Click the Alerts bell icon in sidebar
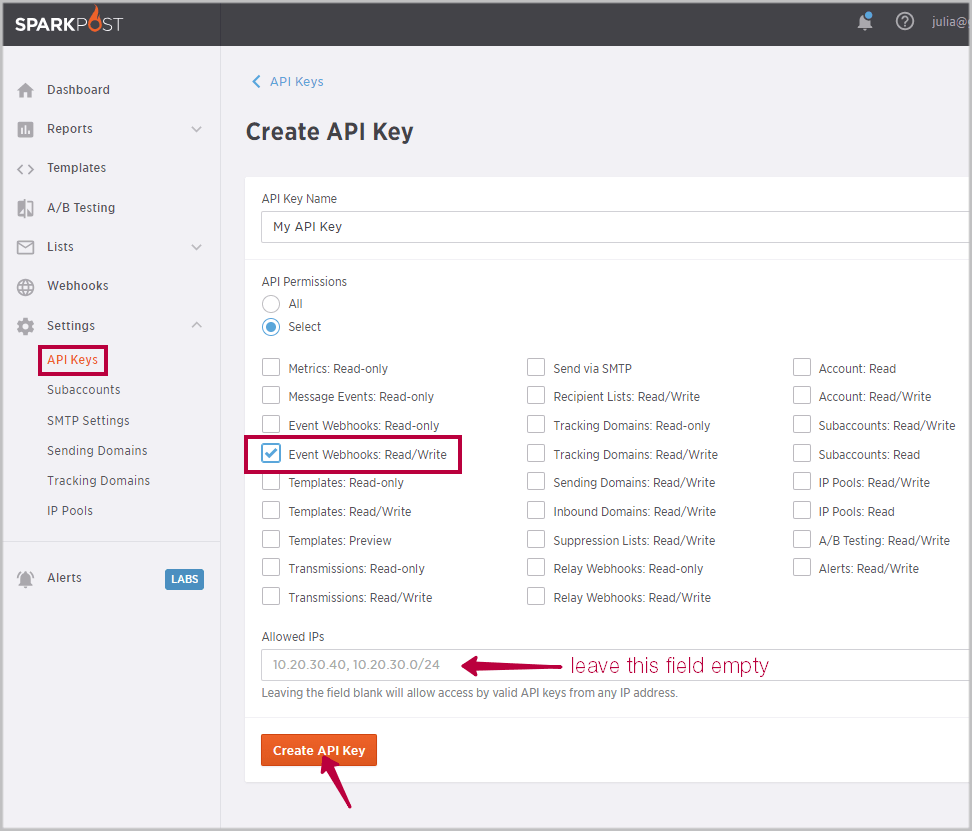 point(26,579)
